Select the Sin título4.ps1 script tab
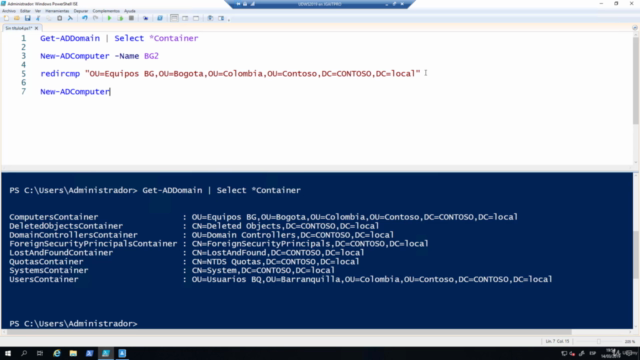 (18, 28)
